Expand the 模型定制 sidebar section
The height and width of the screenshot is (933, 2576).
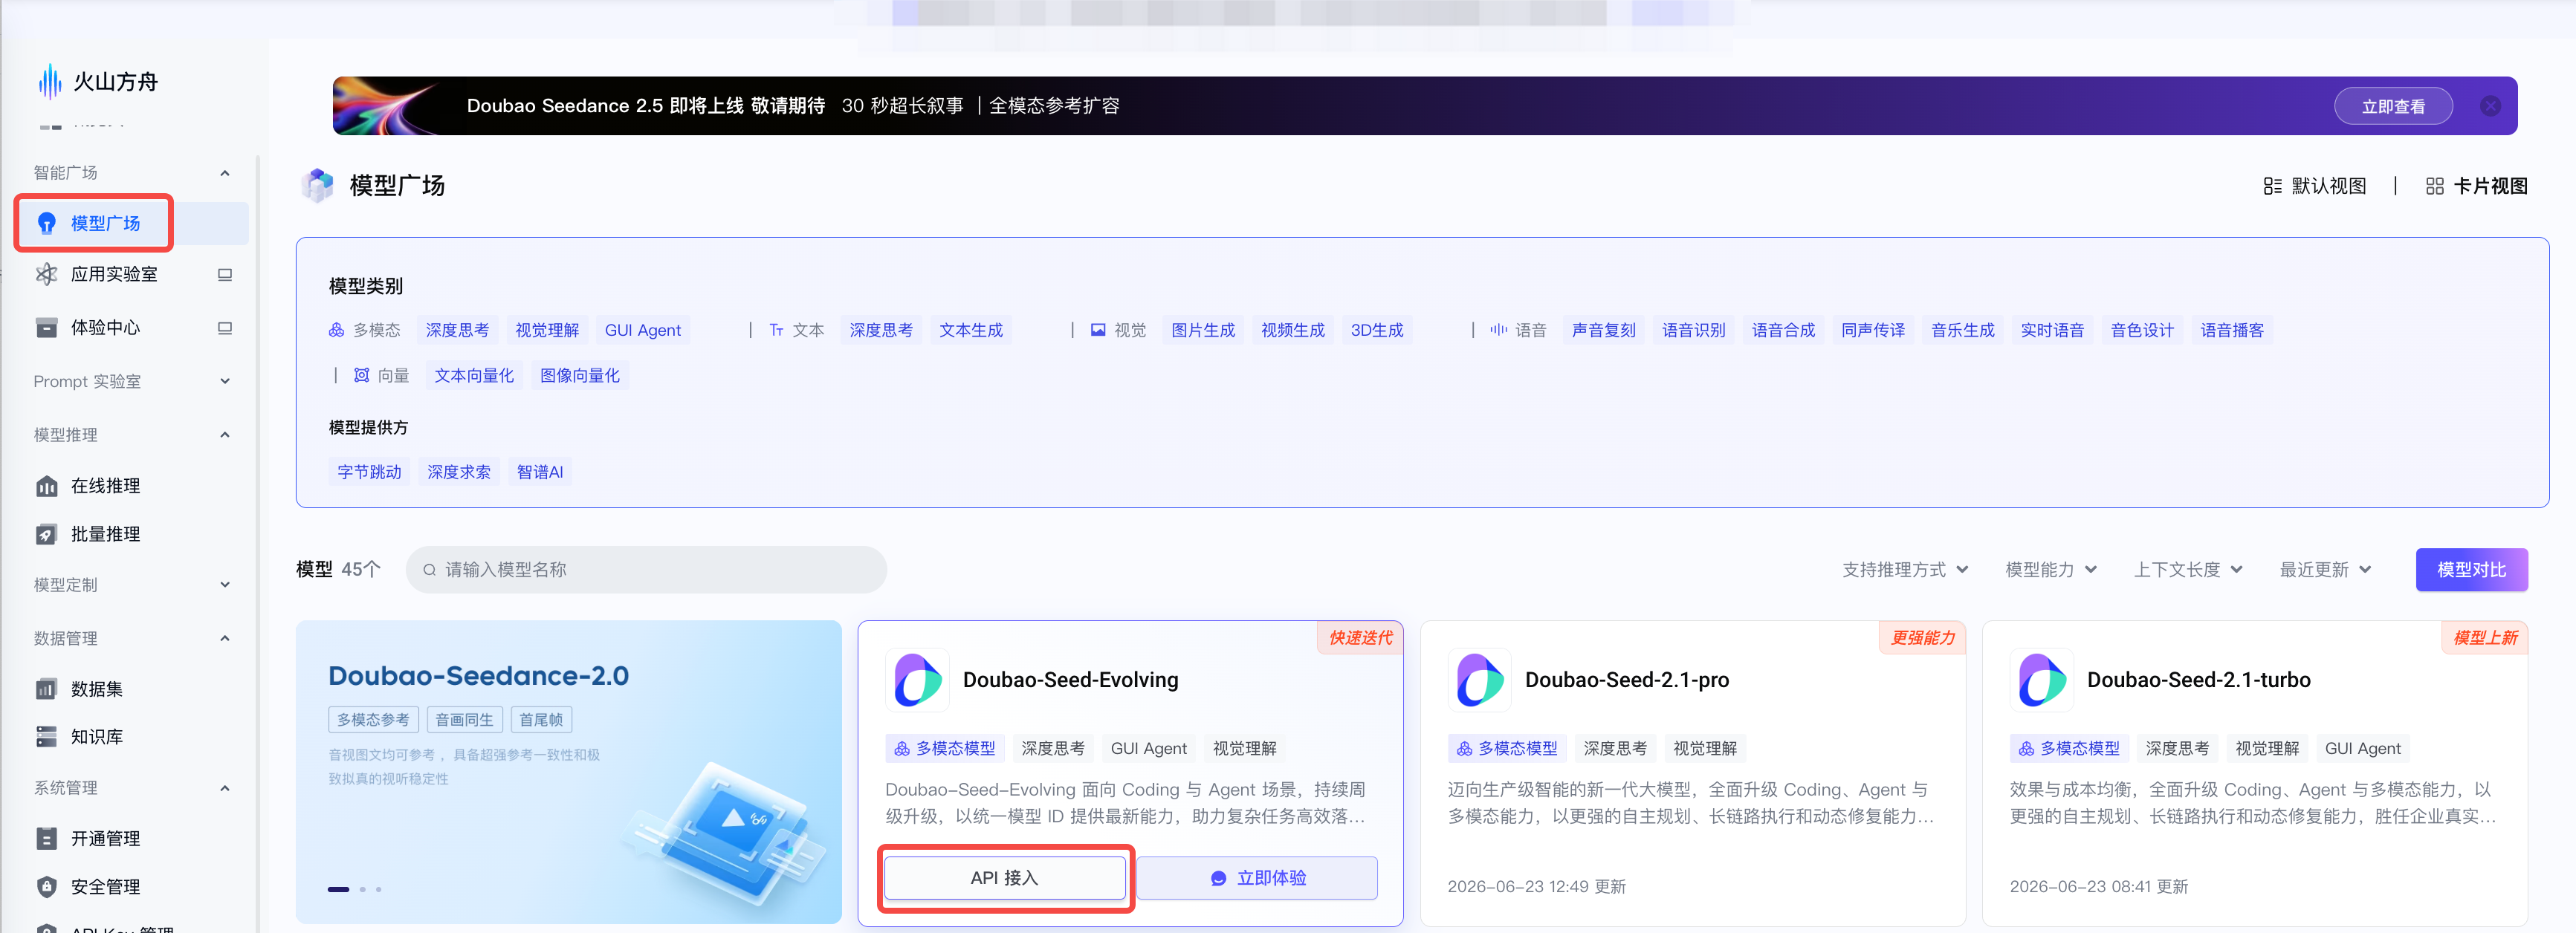[x=225, y=585]
